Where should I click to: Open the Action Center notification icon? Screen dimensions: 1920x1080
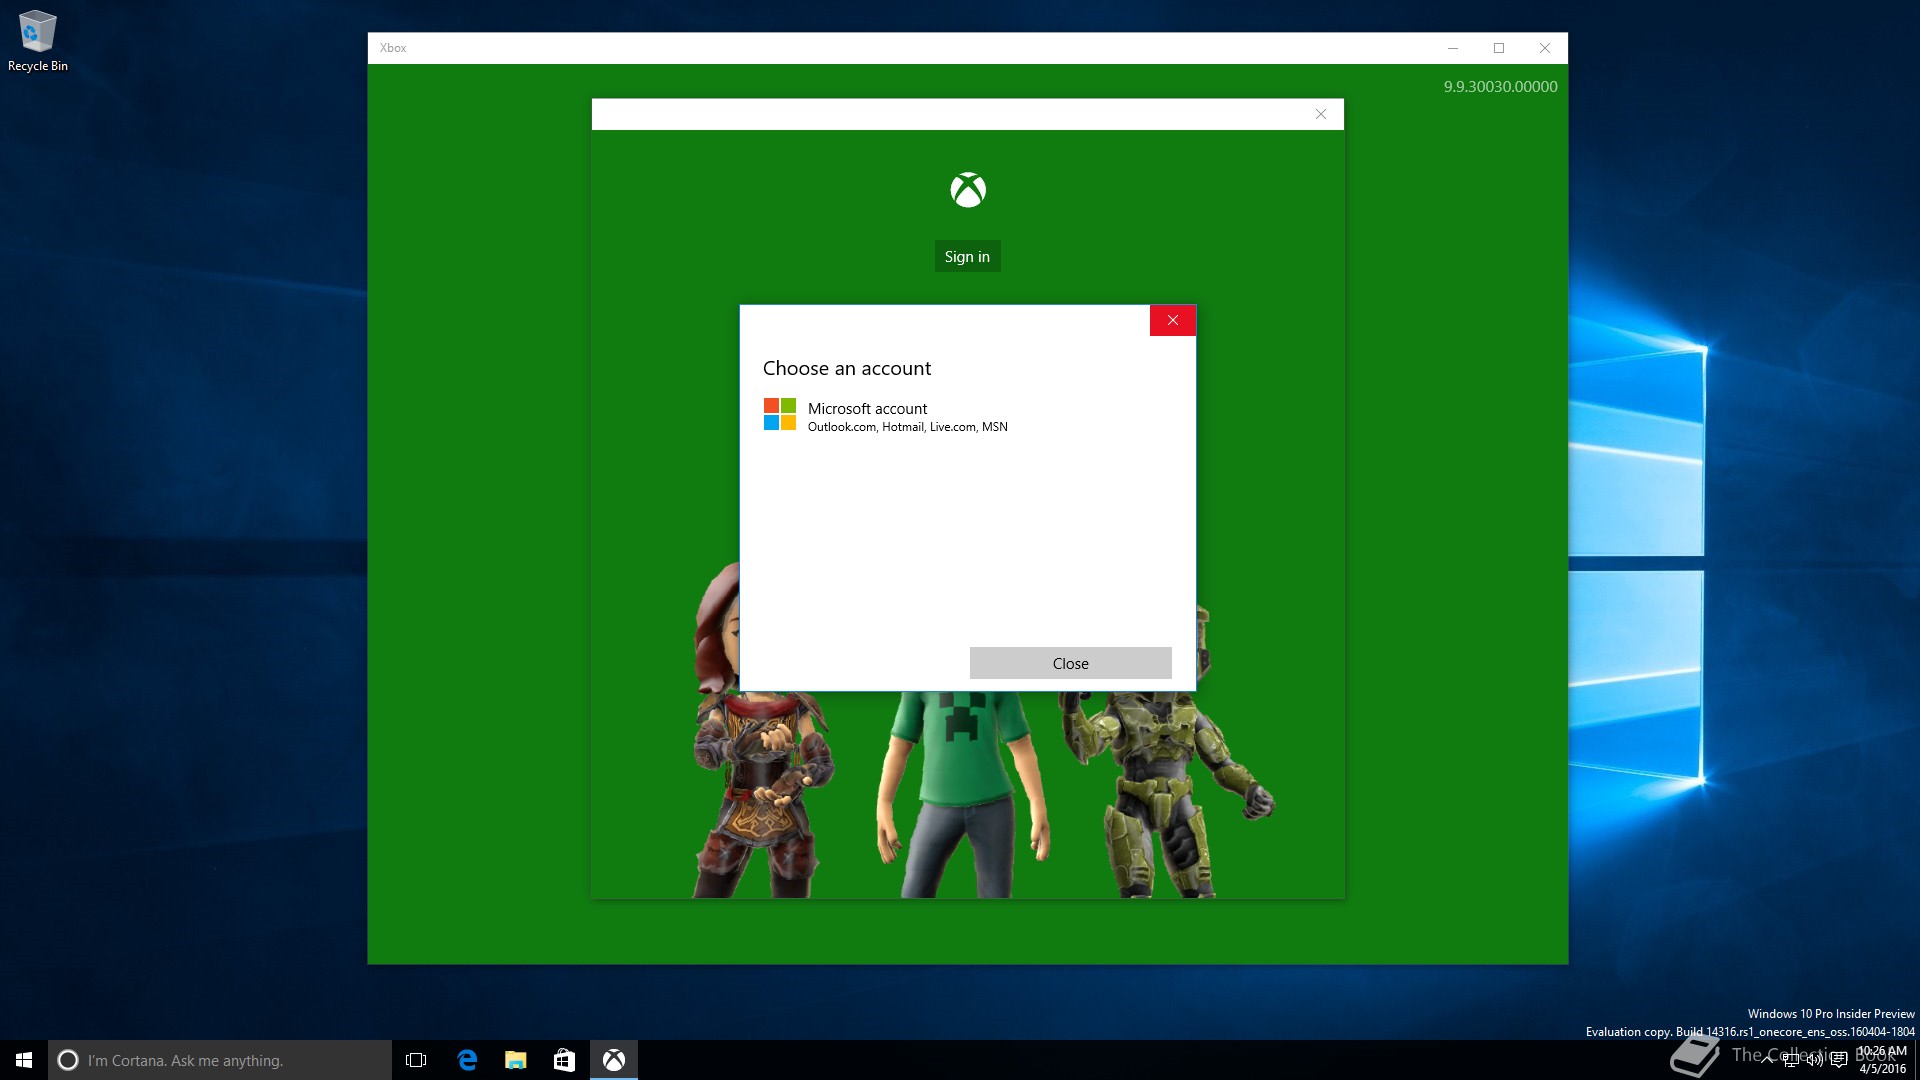[1839, 1060]
